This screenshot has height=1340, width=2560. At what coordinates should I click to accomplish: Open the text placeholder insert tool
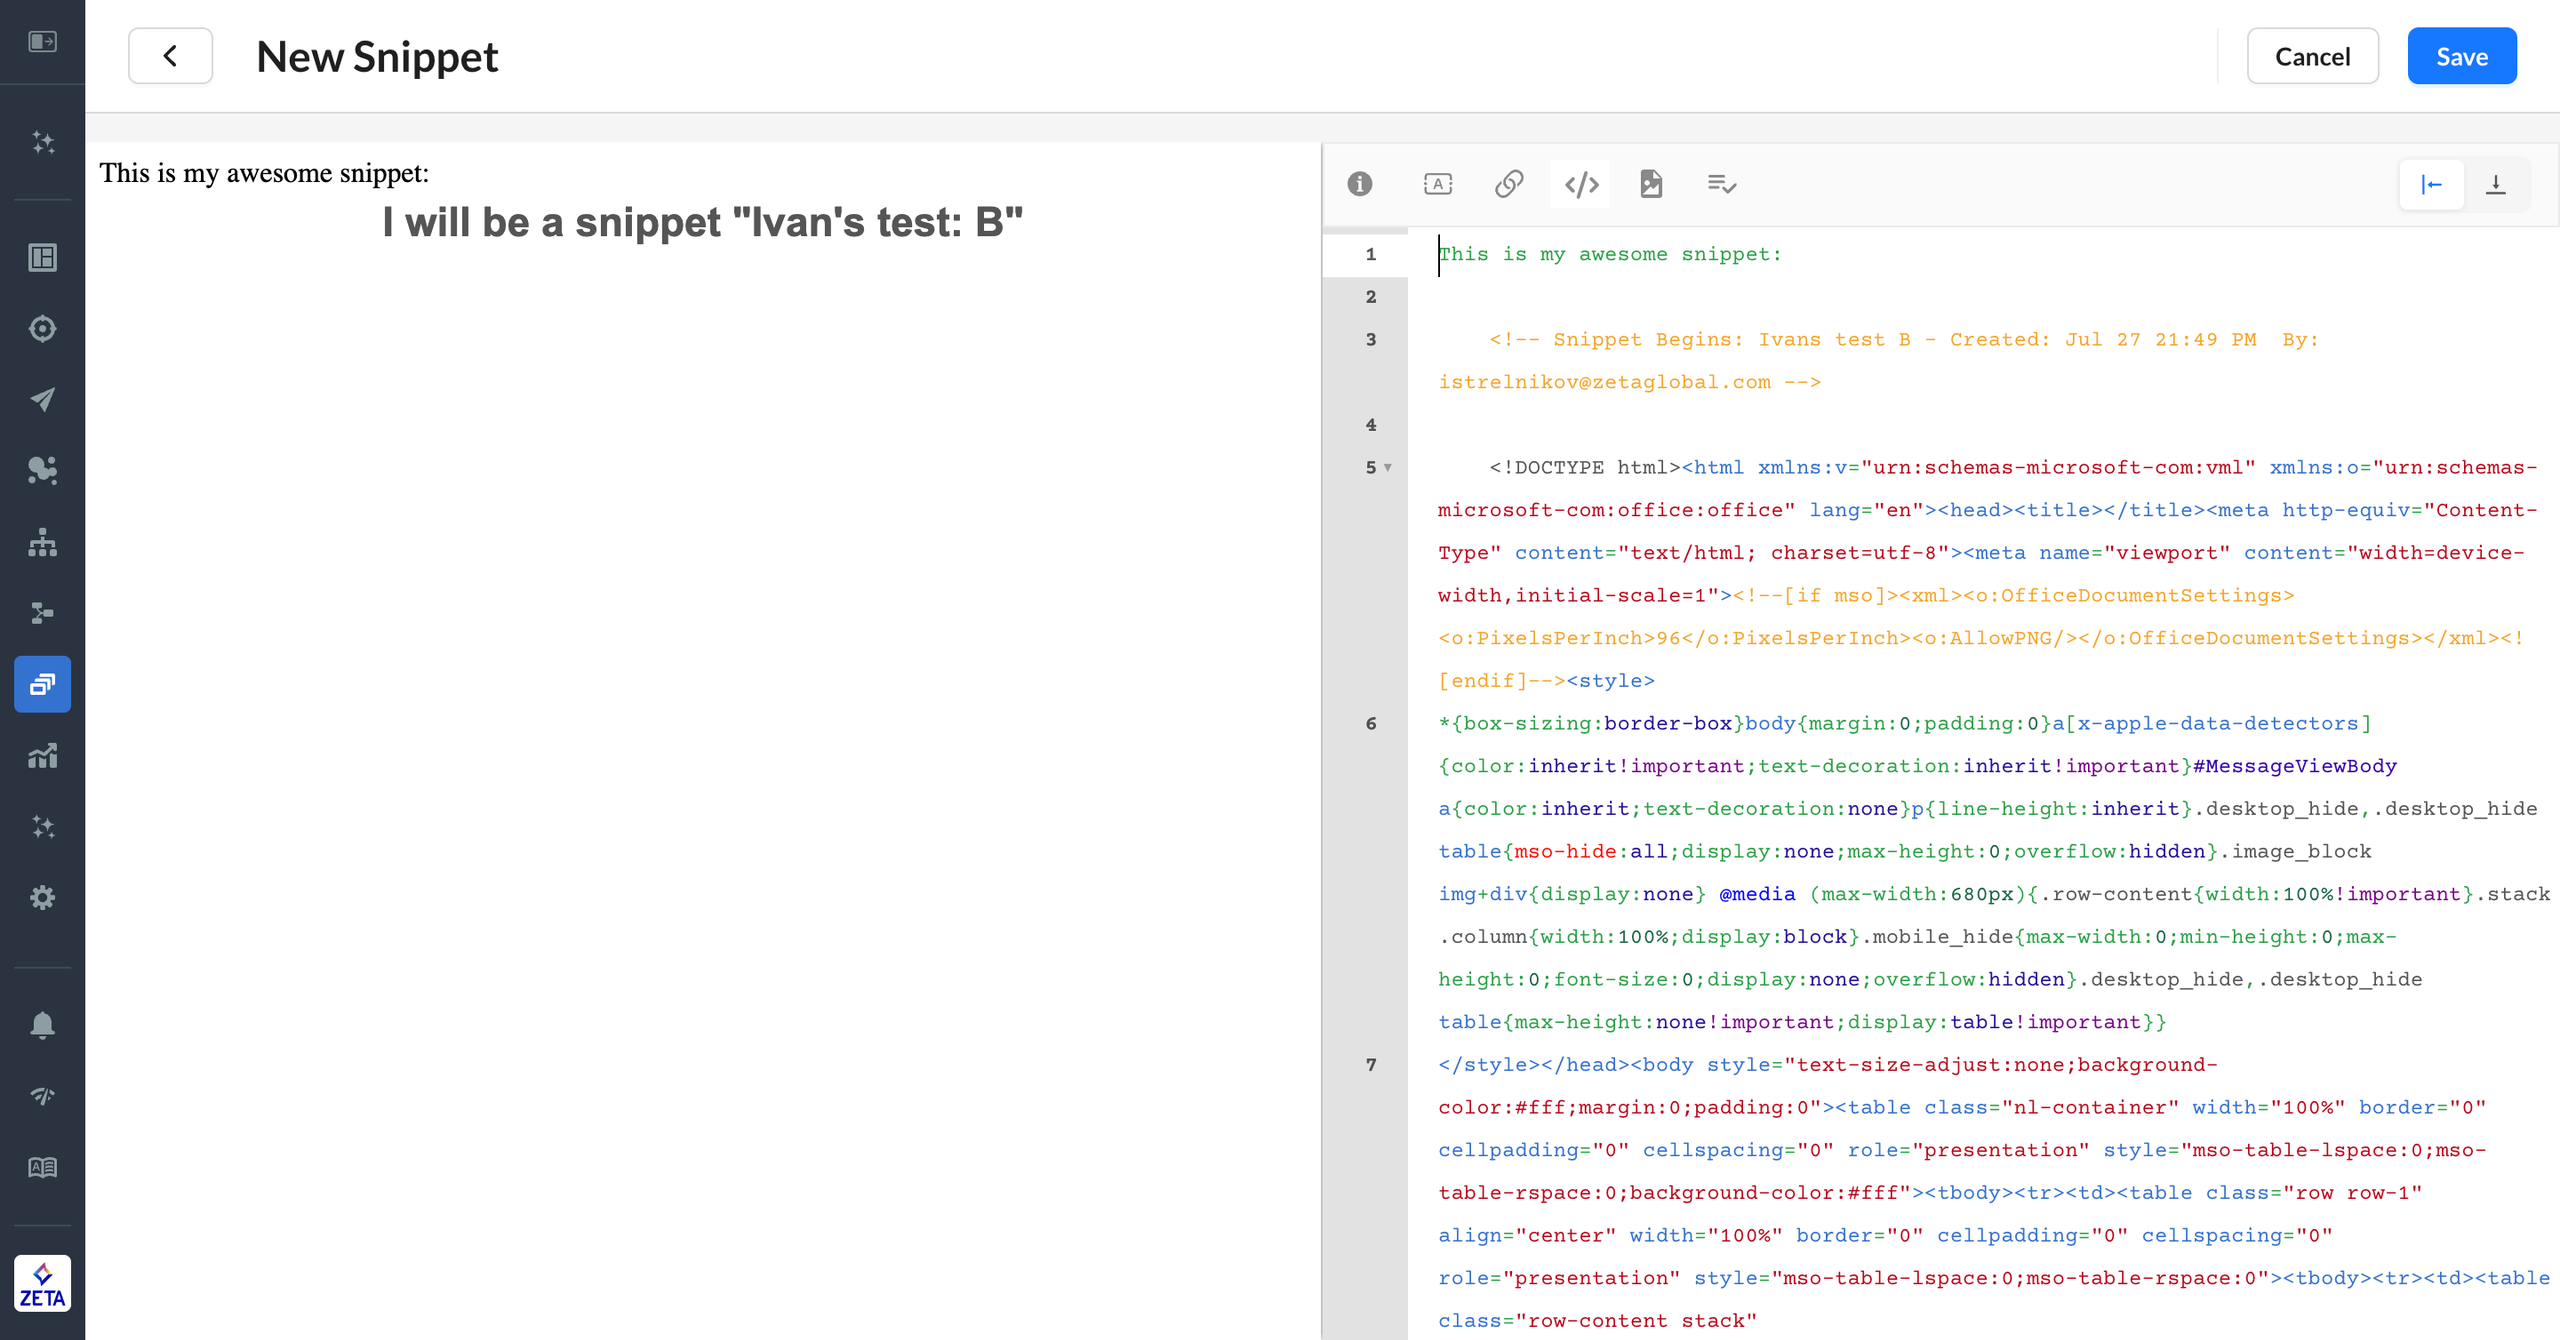click(x=1437, y=184)
